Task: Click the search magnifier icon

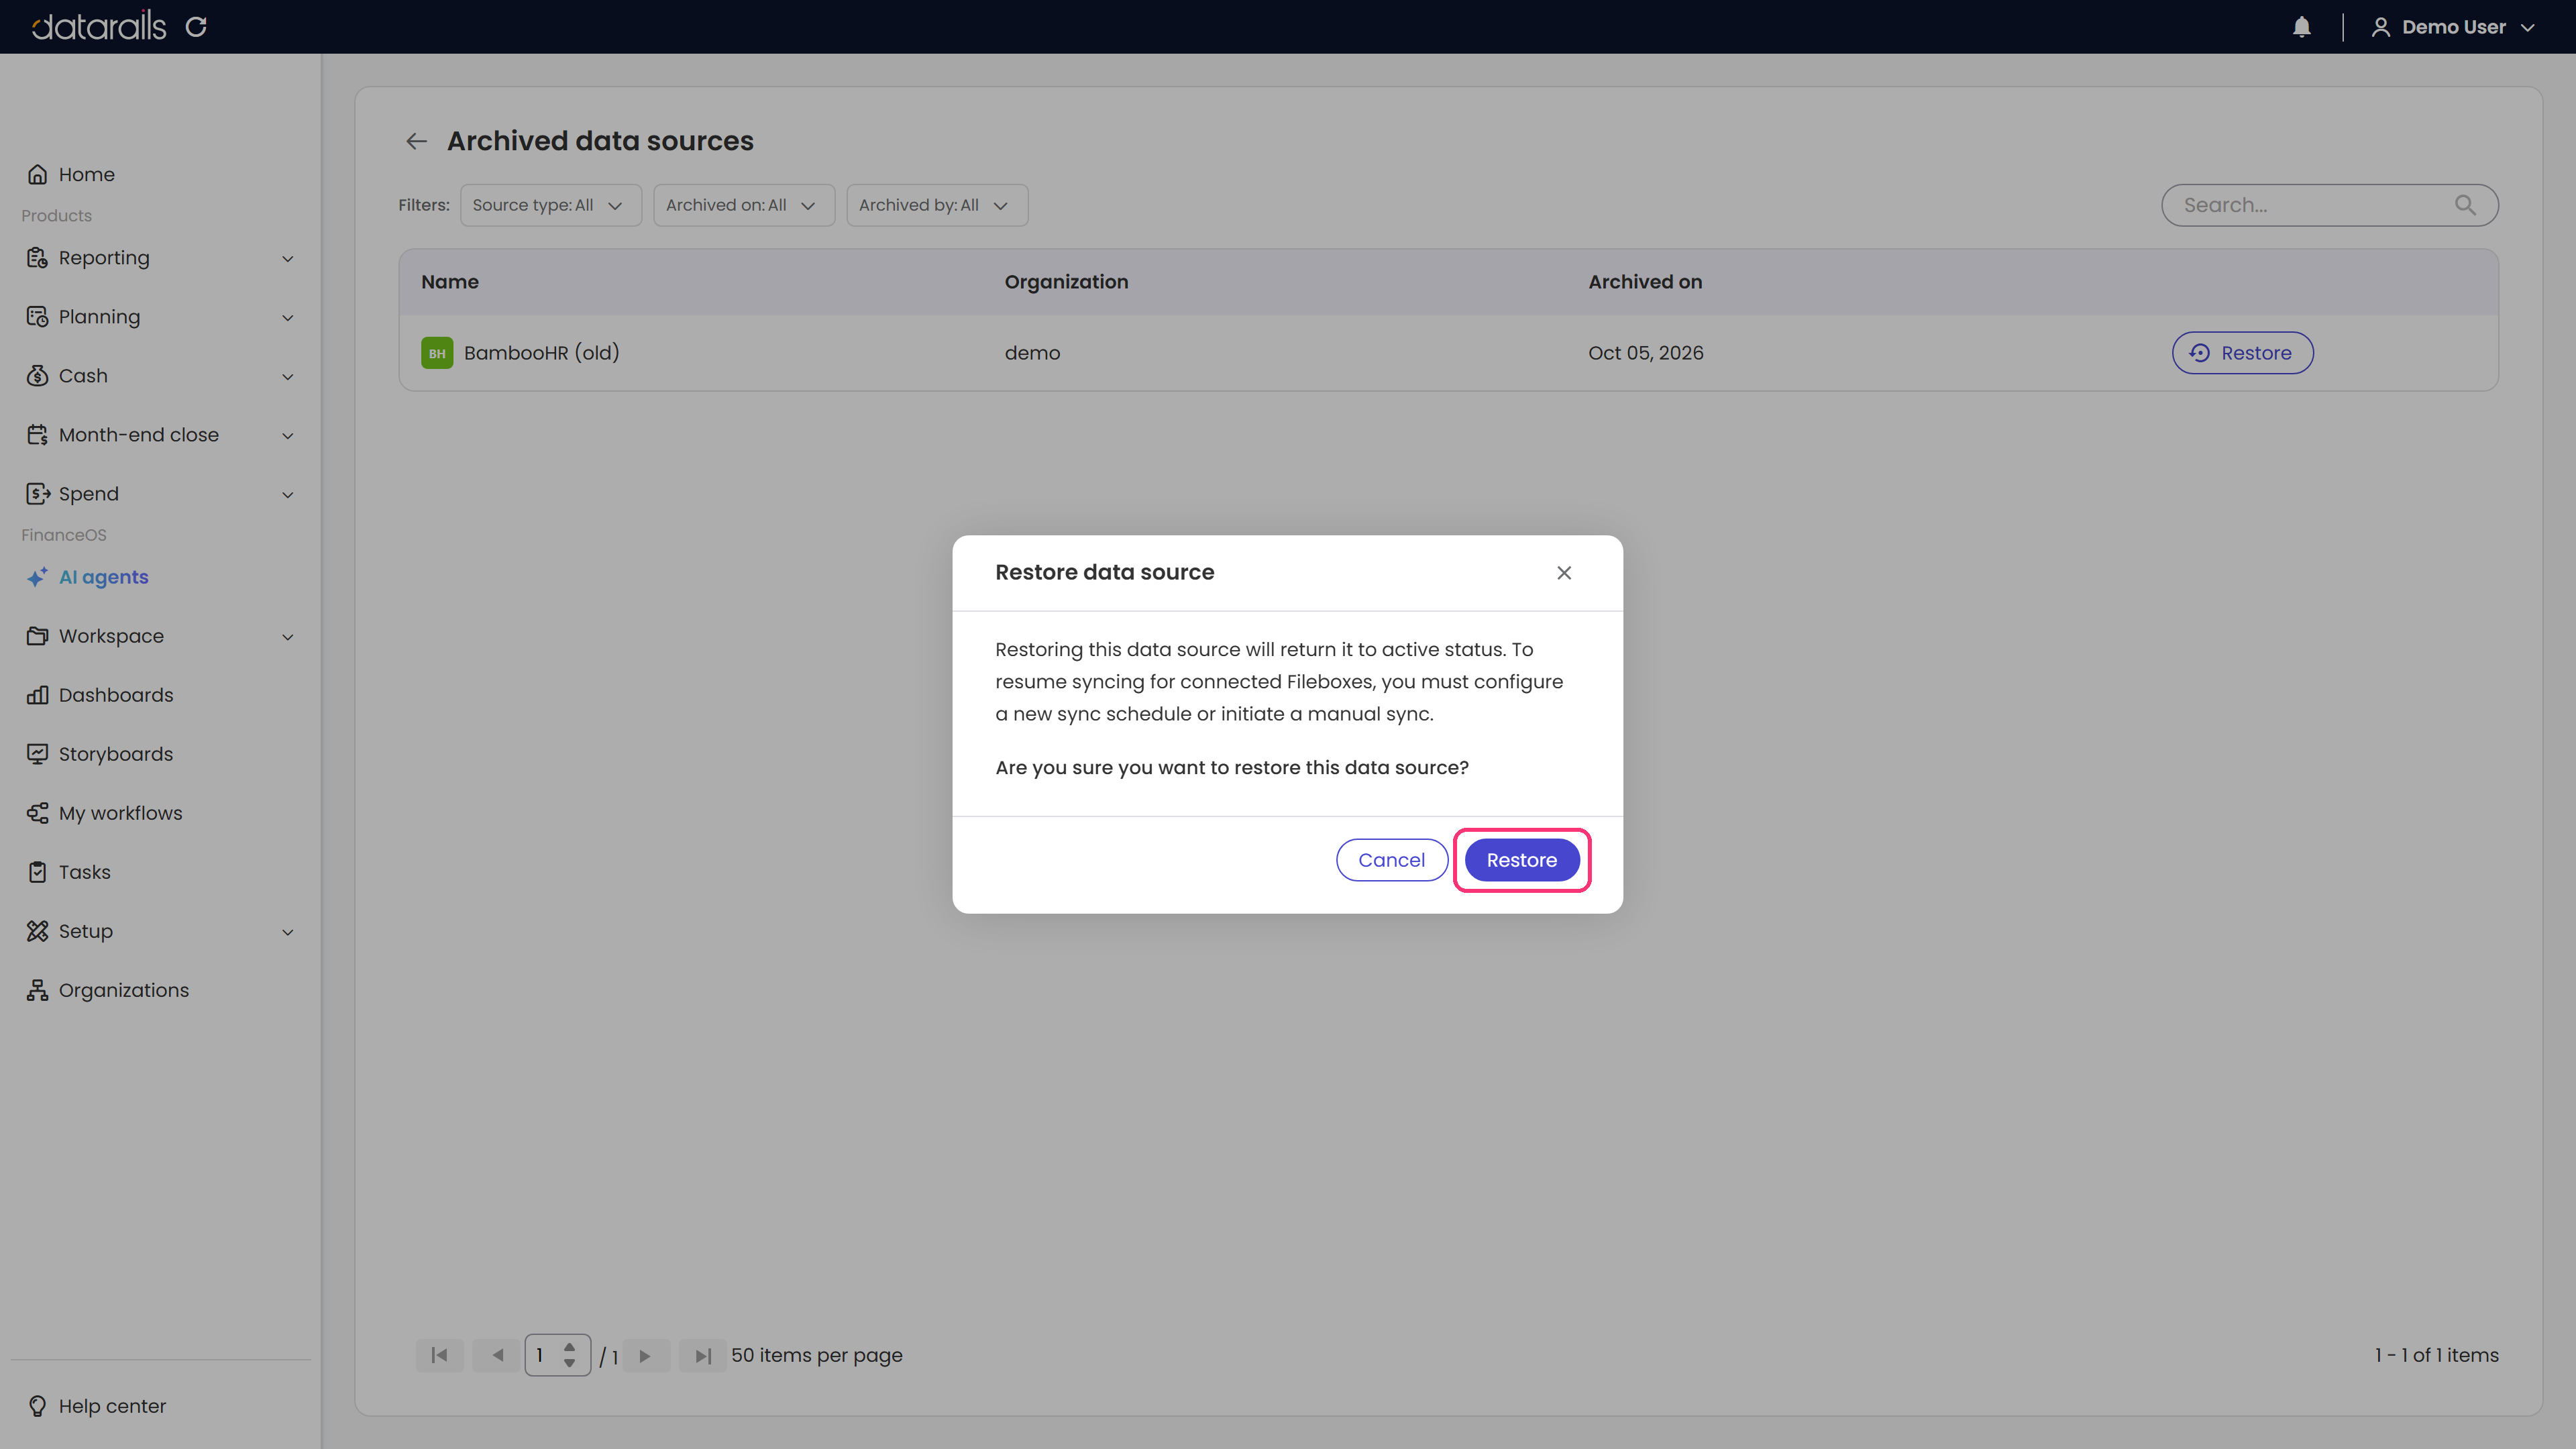Action: pos(2465,205)
